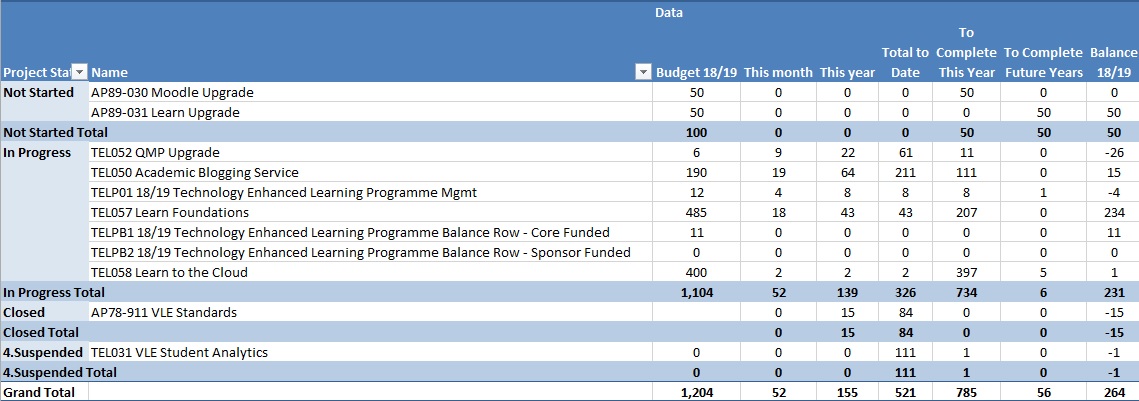Select the Grand Total row label
The width and height of the screenshot is (1139, 401).
click(39, 392)
